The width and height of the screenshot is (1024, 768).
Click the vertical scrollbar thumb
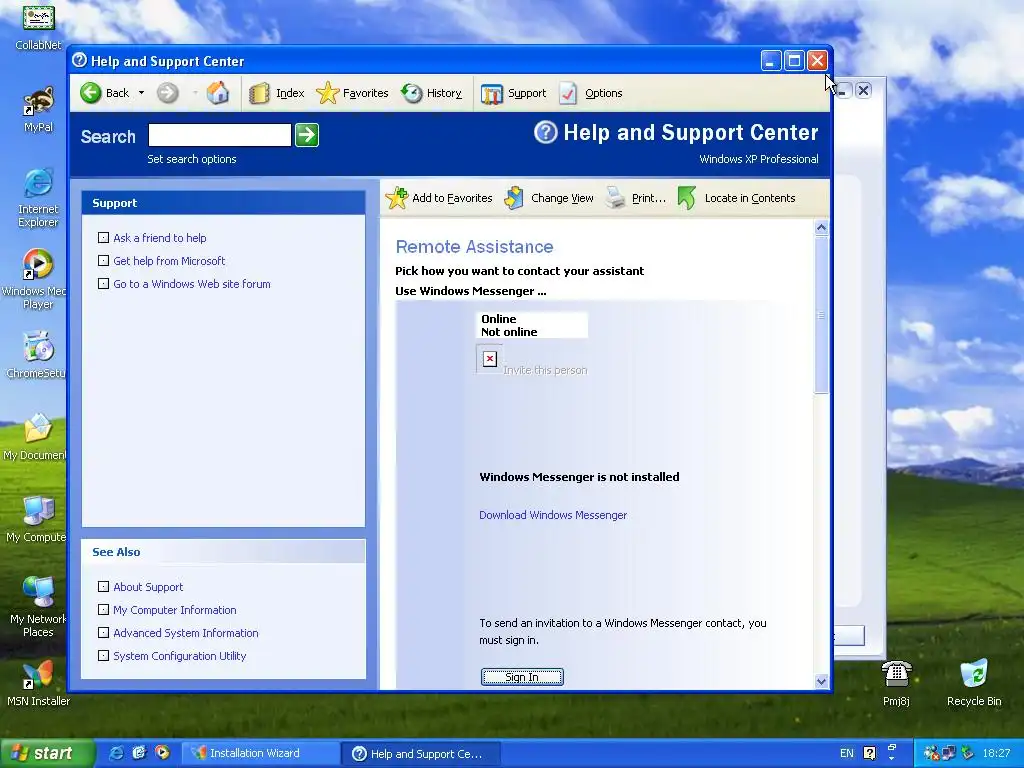822,315
